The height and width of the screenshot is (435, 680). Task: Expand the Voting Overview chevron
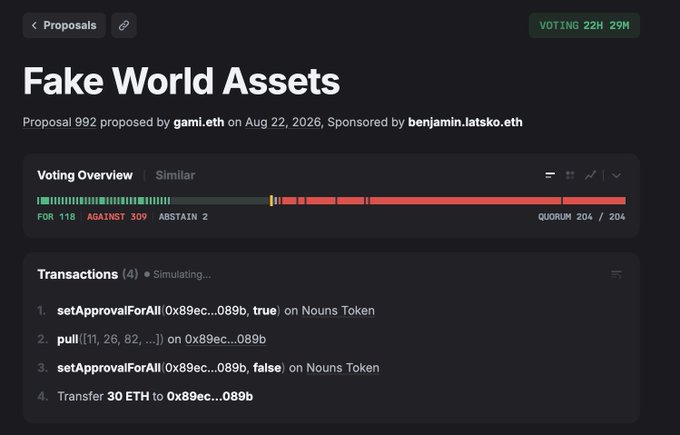[616, 175]
